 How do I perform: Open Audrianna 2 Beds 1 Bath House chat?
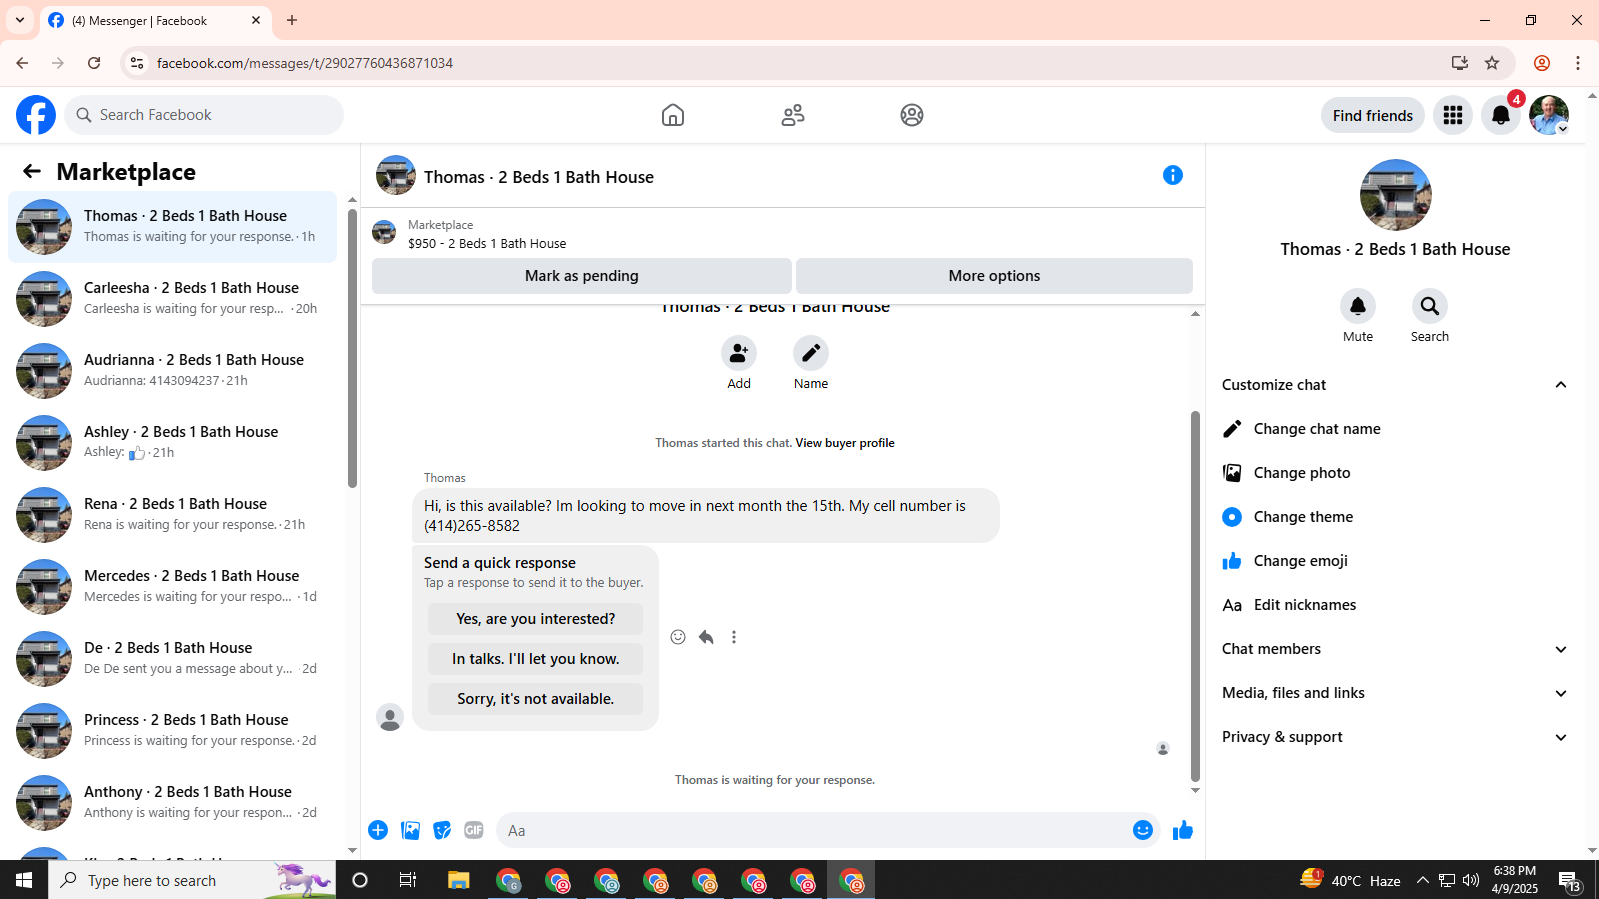click(172, 371)
